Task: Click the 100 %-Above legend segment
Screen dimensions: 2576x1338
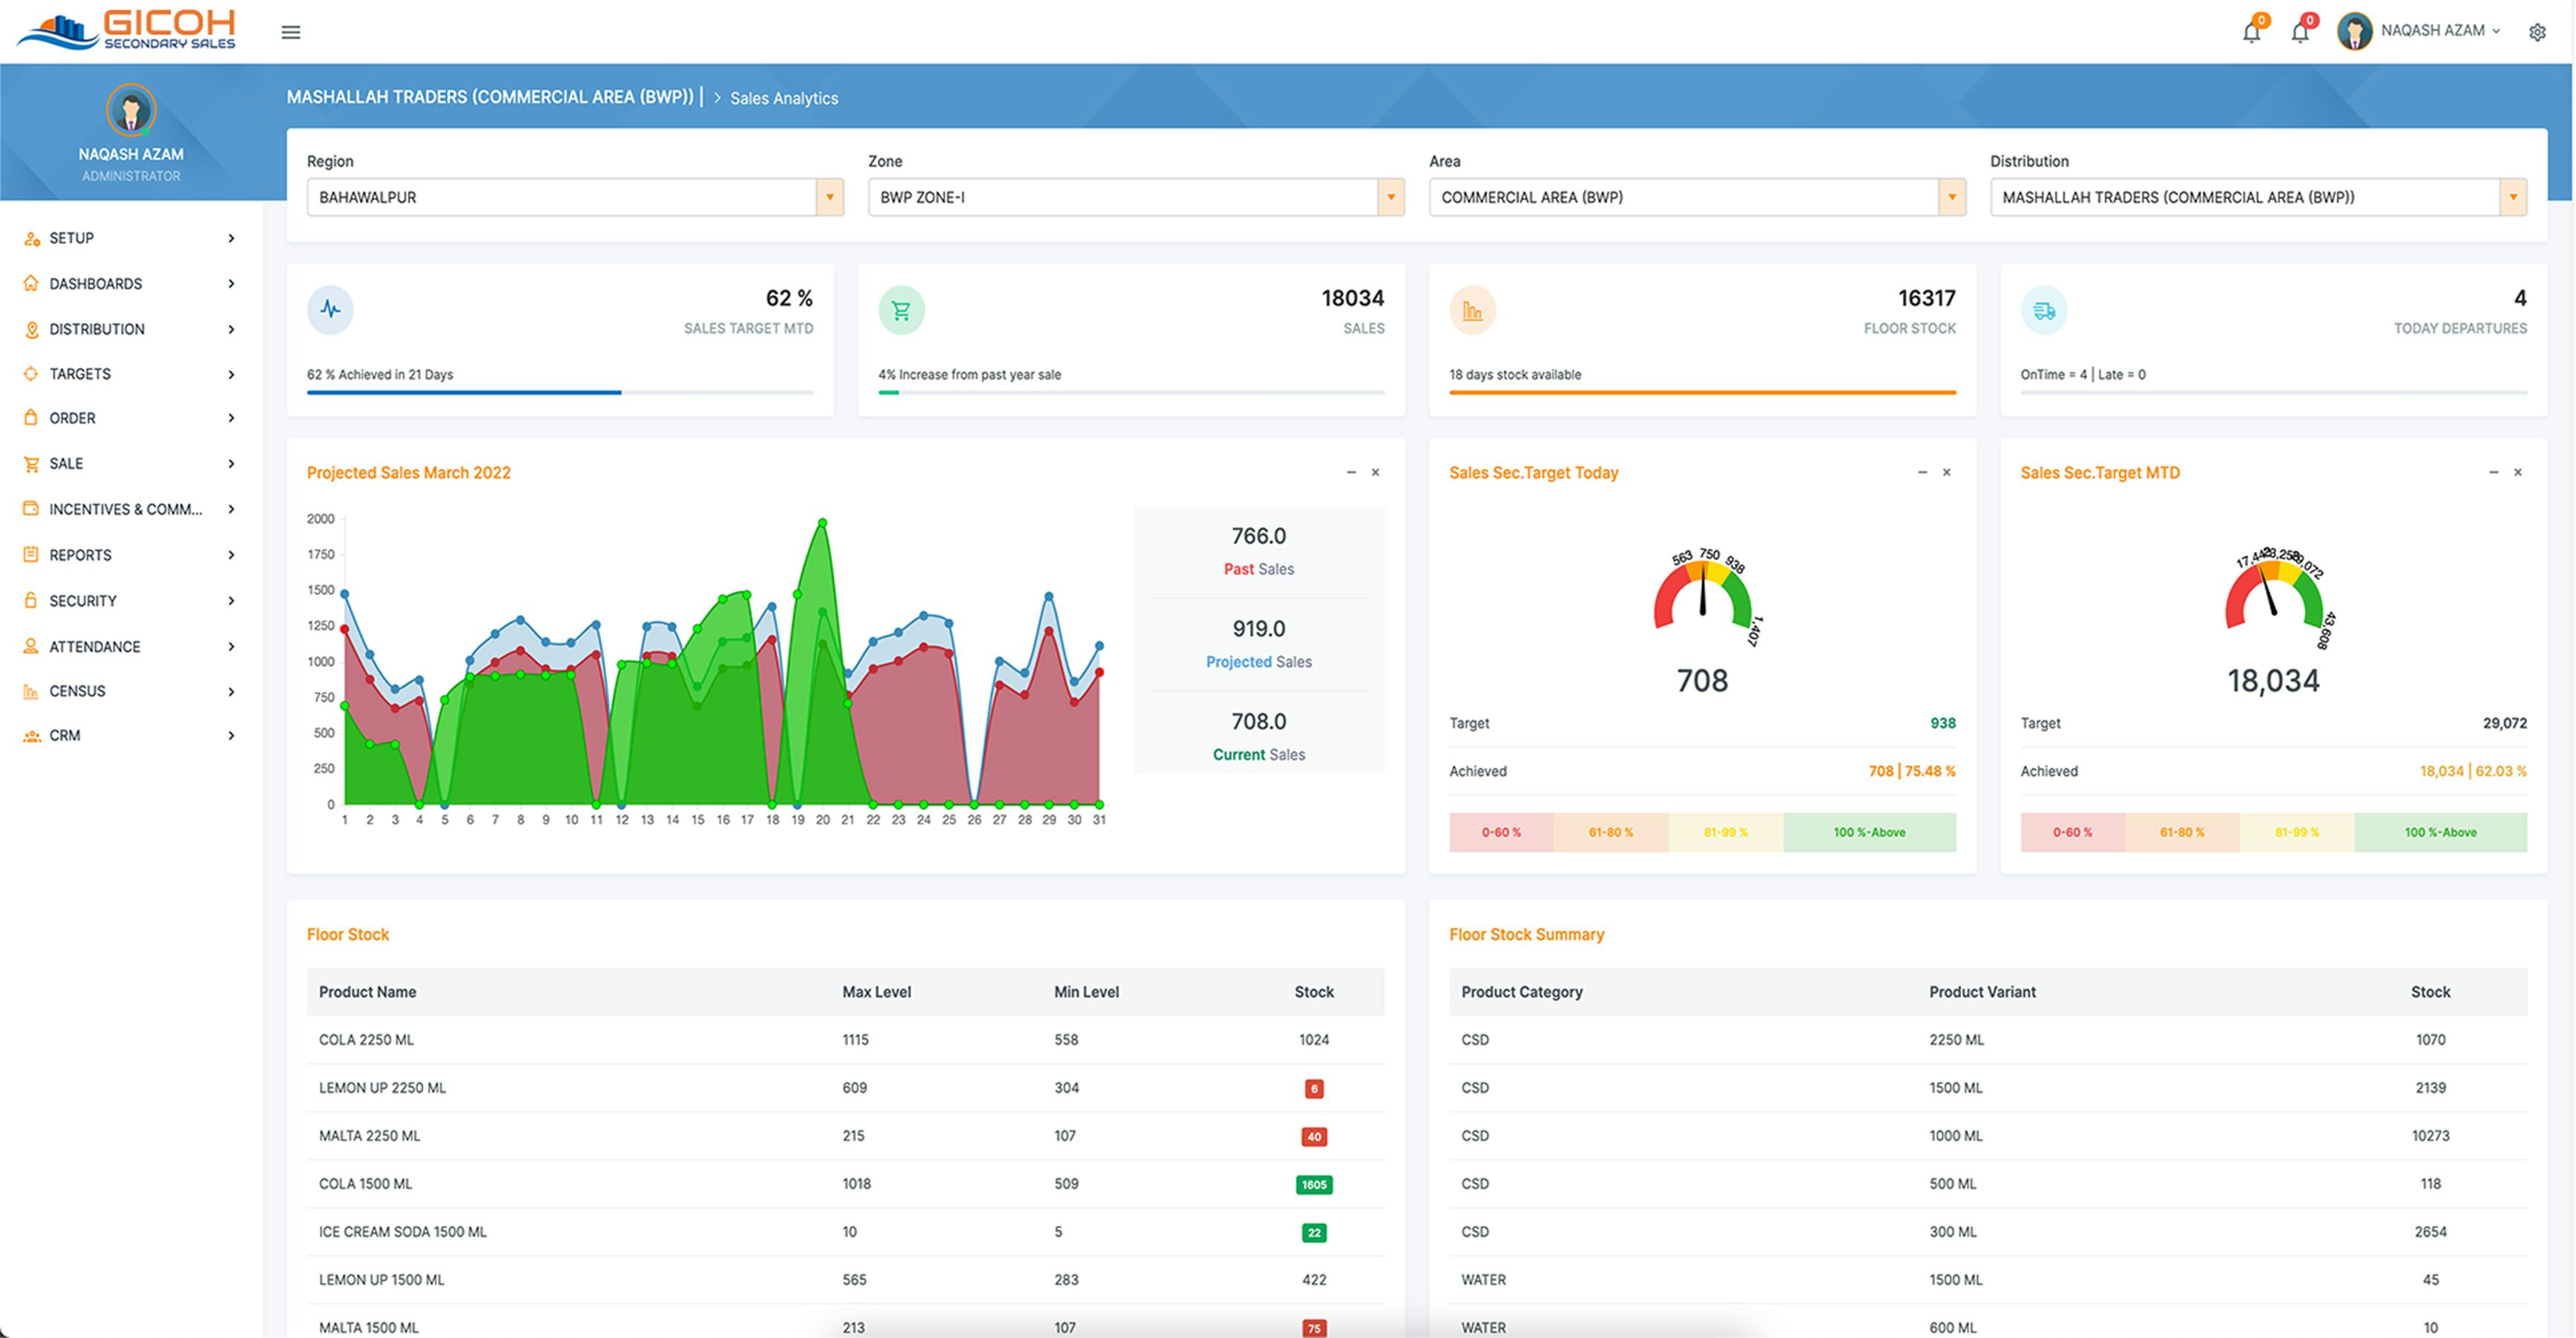Action: [1870, 831]
